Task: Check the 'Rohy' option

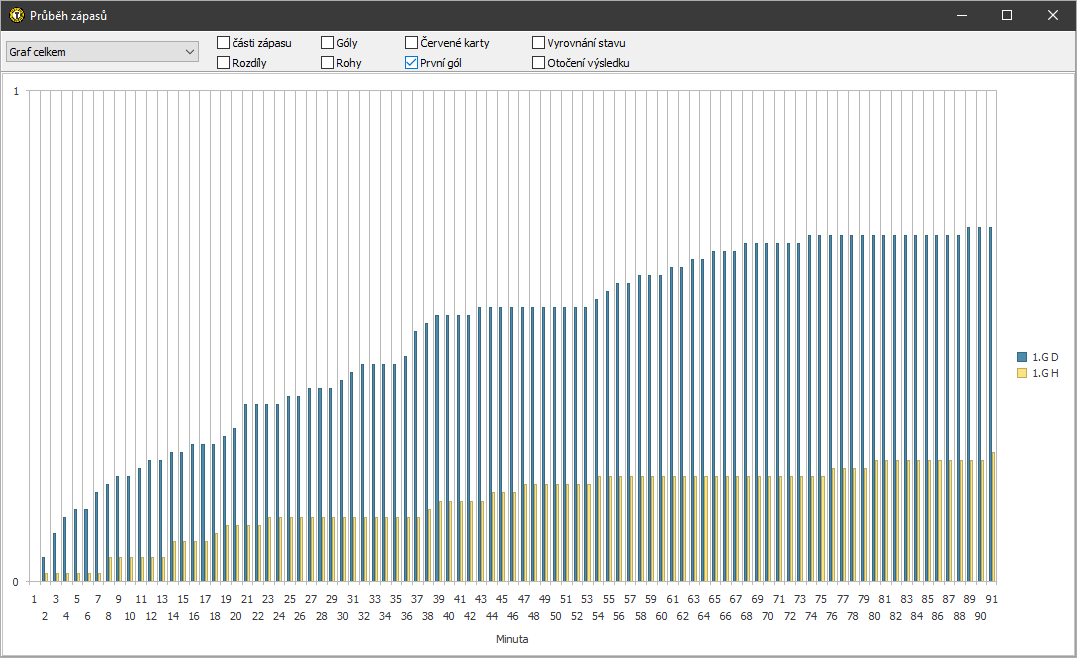Action: (328, 63)
